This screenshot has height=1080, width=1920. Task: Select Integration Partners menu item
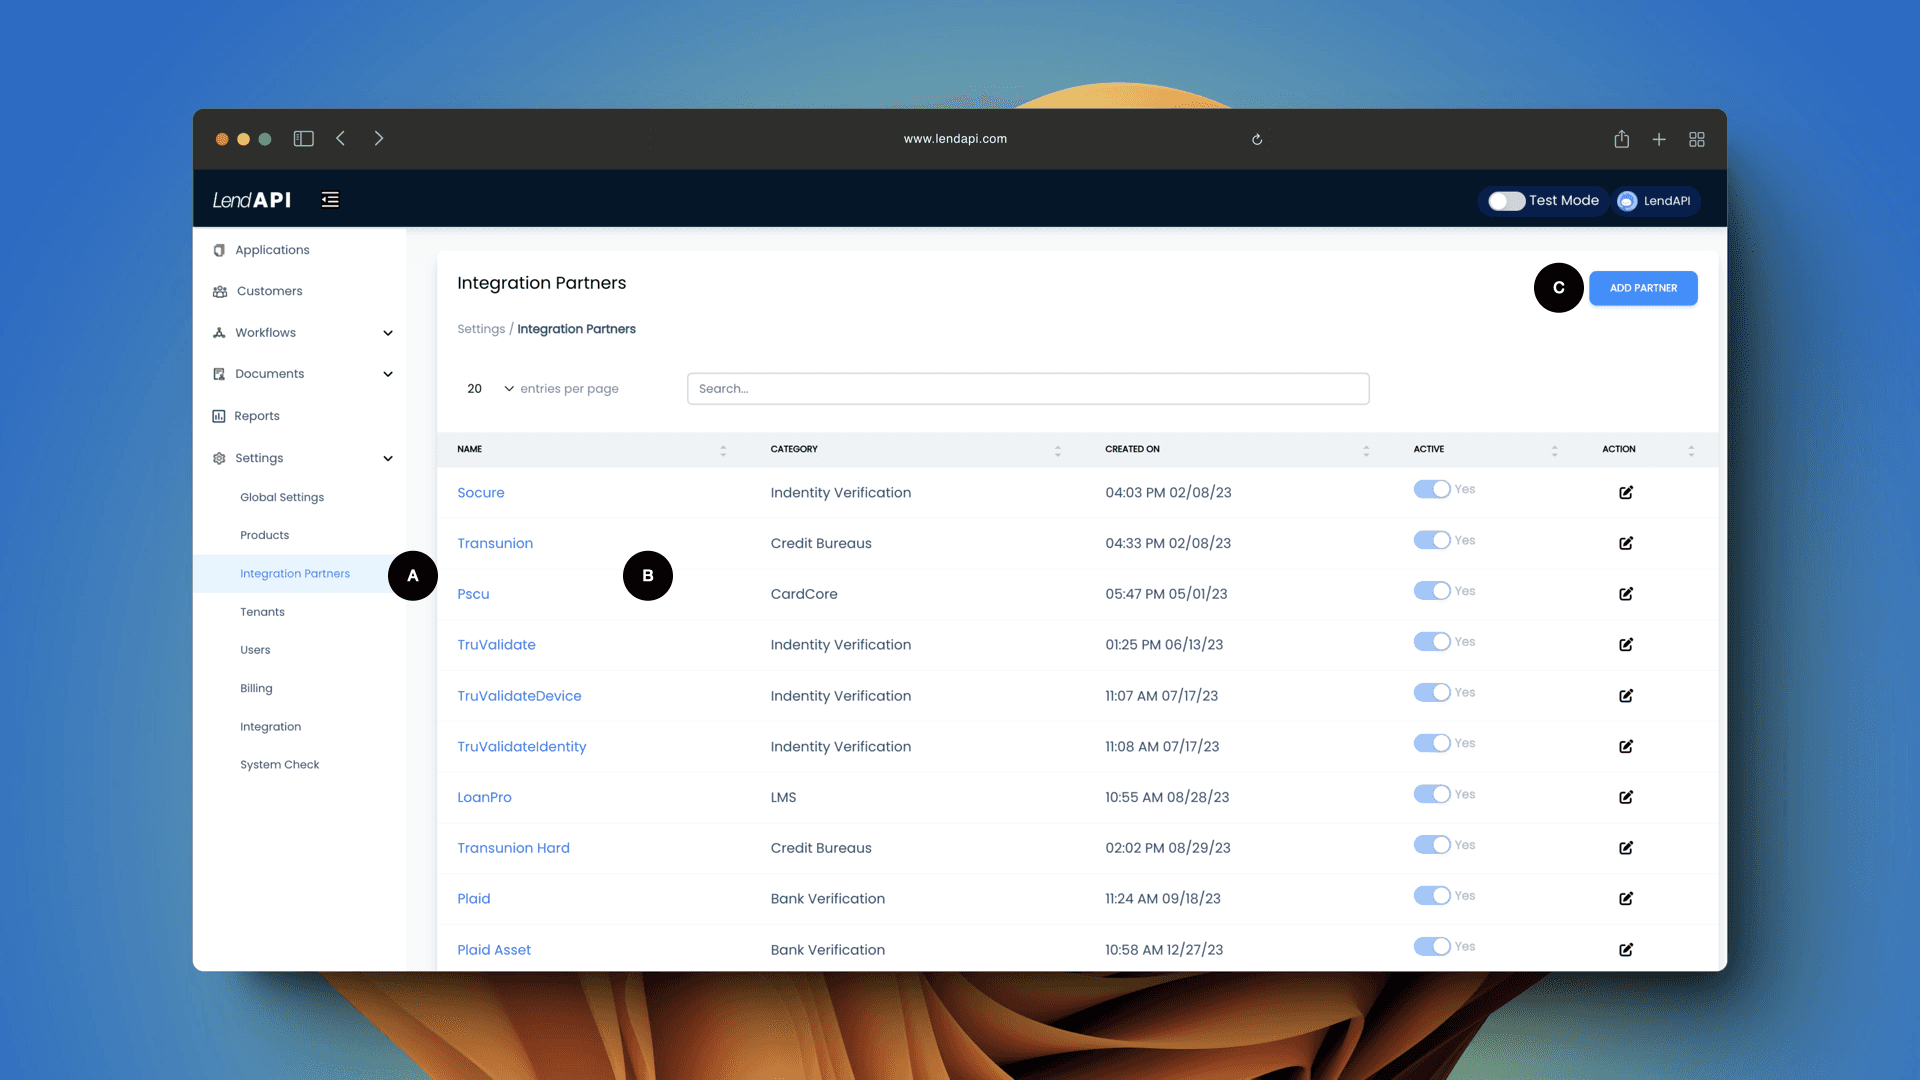tap(295, 572)
